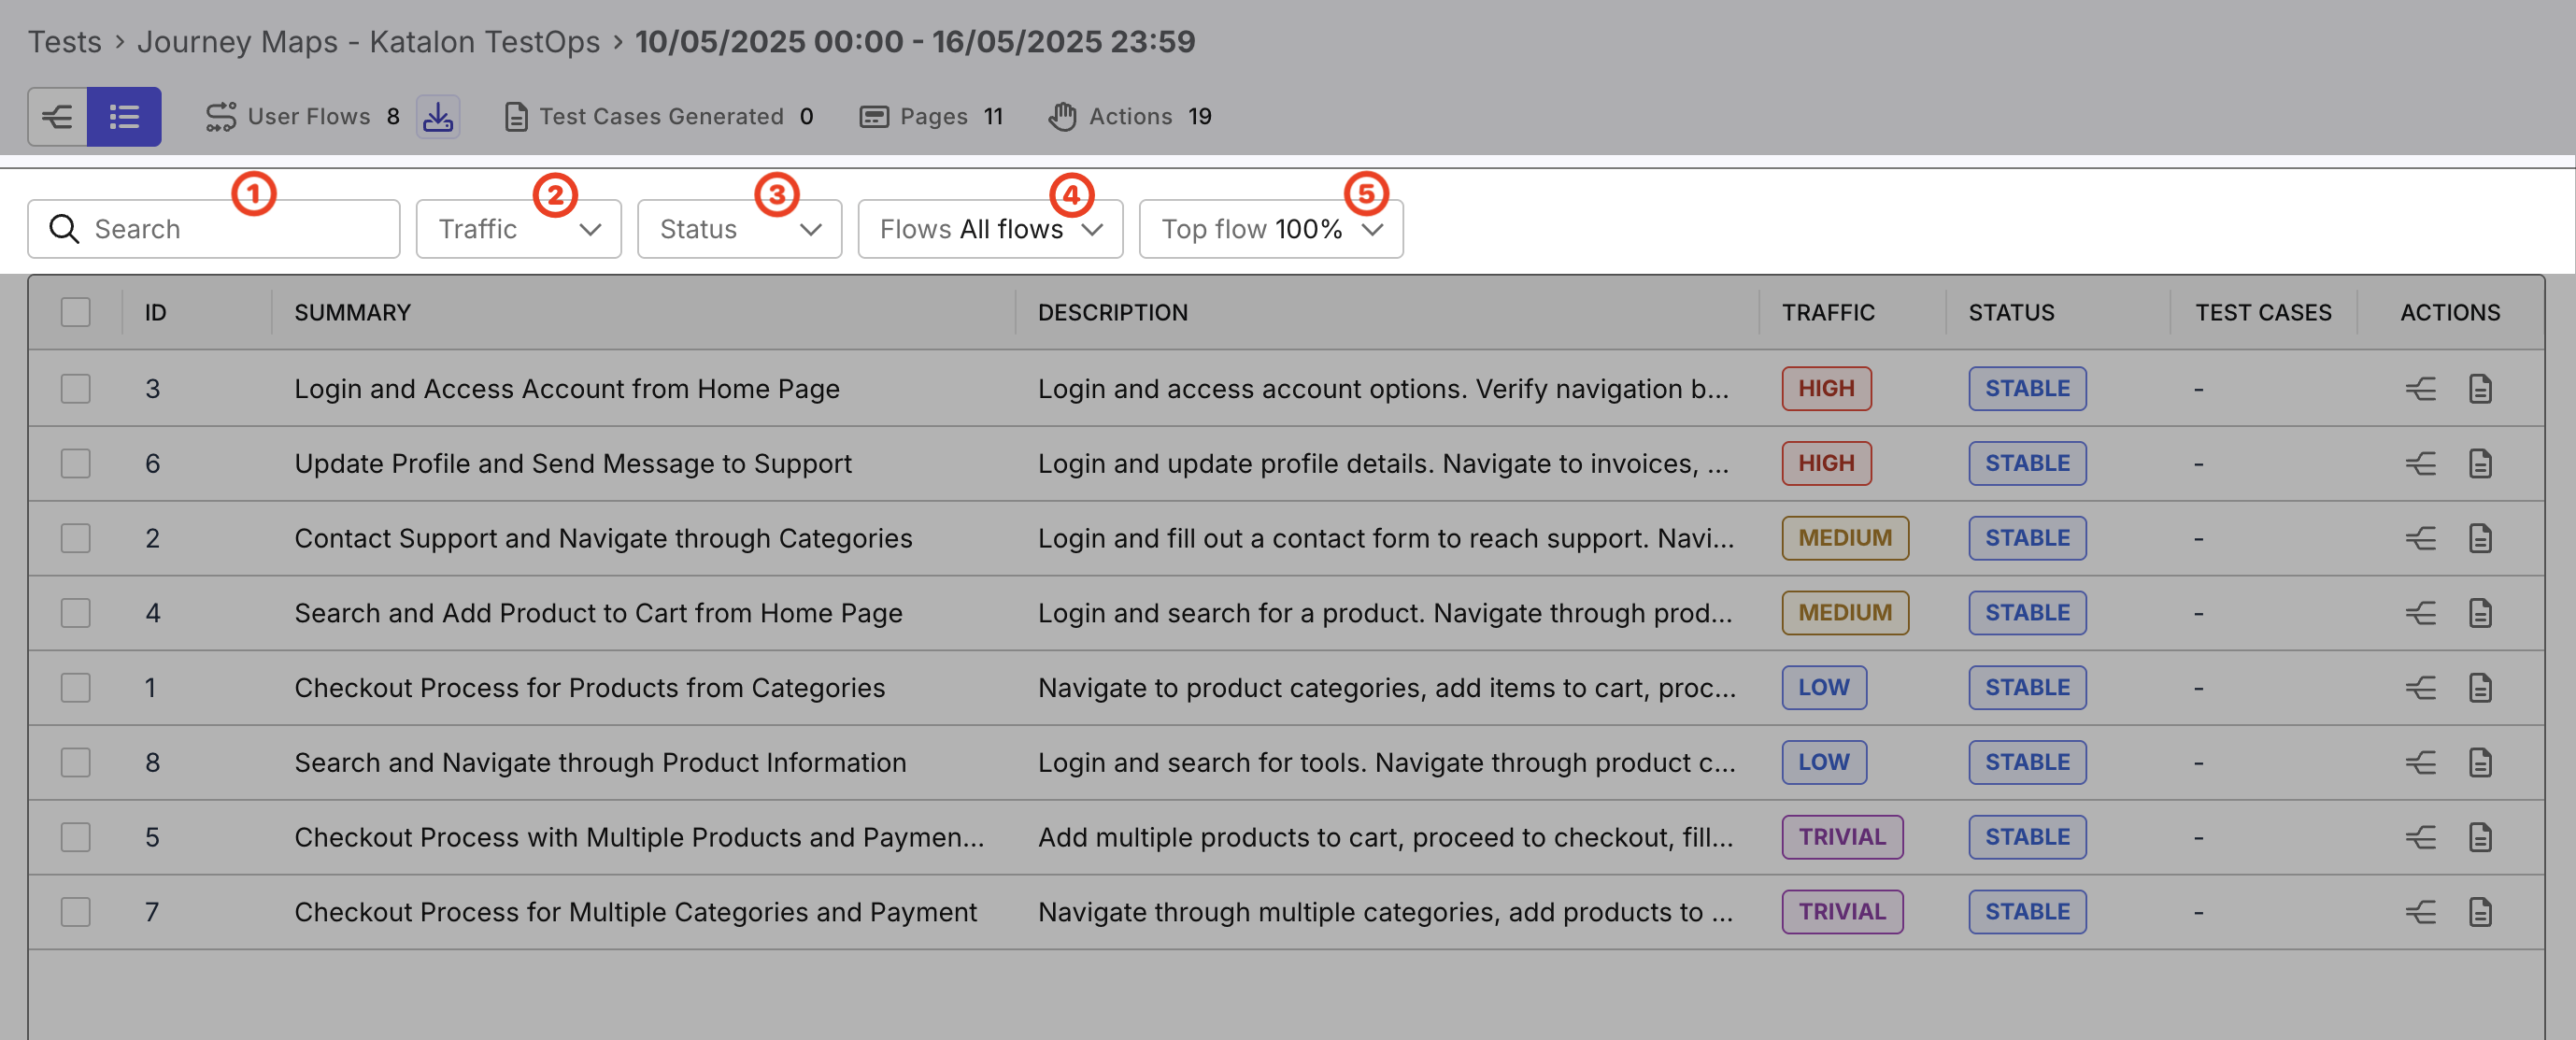Expand the Flows All flows dropdown
The height and width of the screenshot is (1040, 2576).
click(x=989, y=229)
